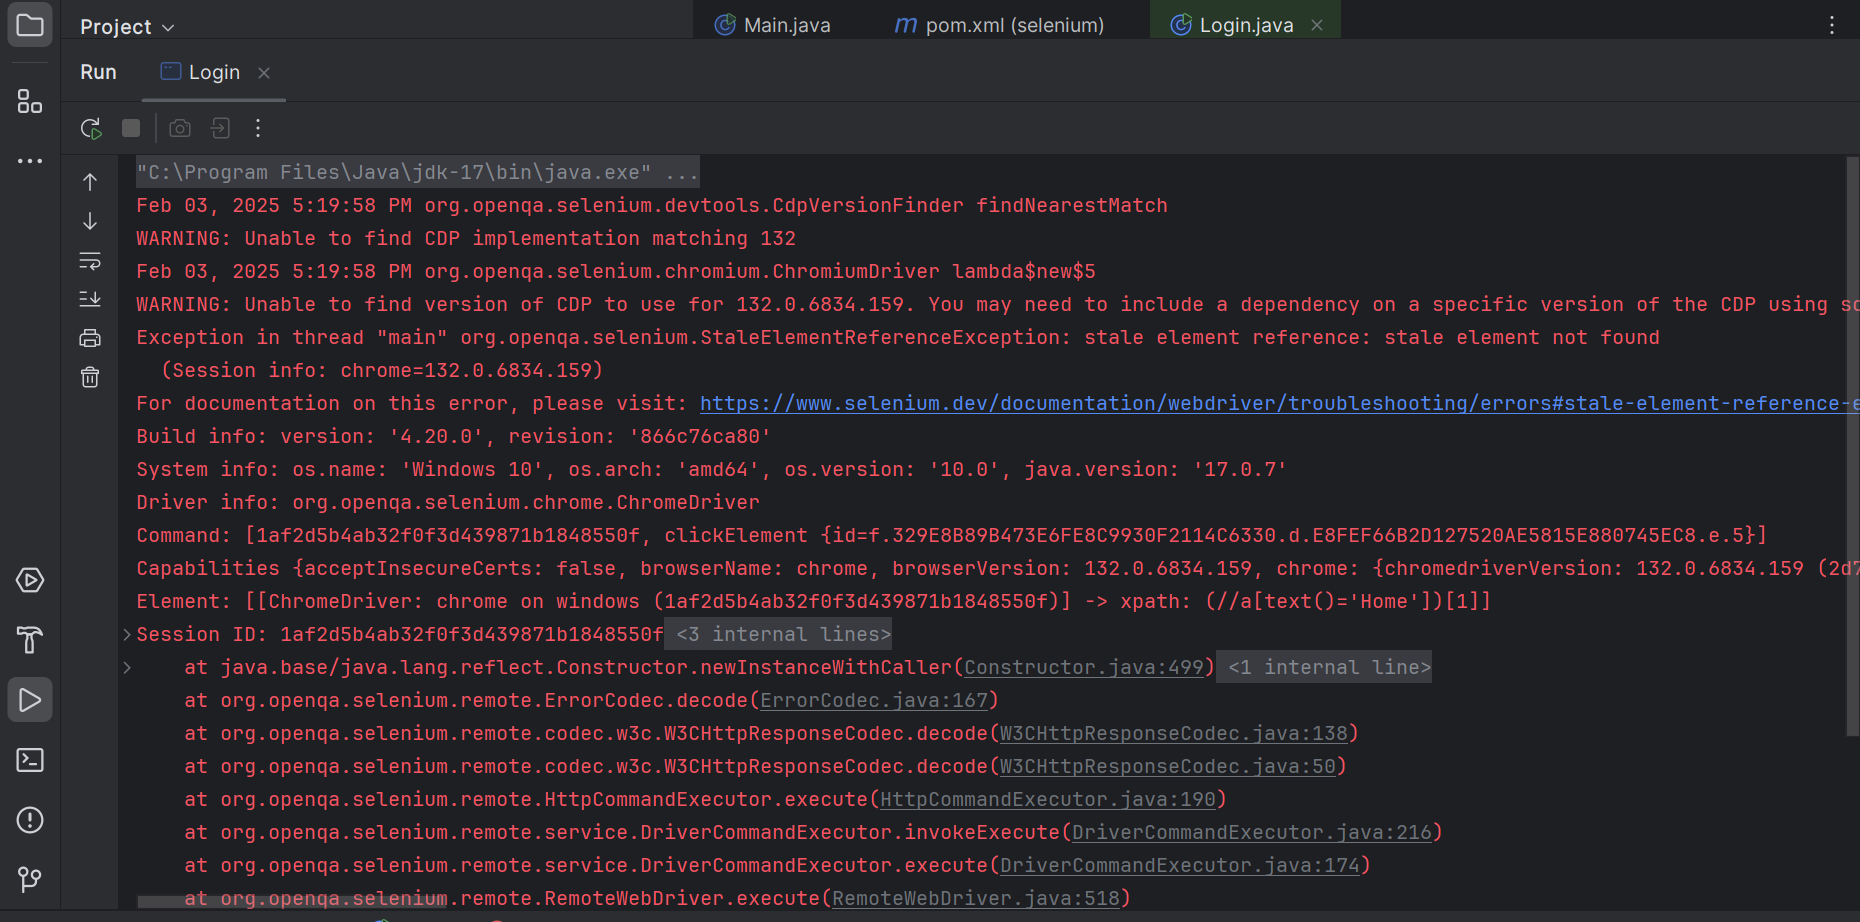
Task: Click the horizontal console scrollbar
Action: click(x=292, y=902)
